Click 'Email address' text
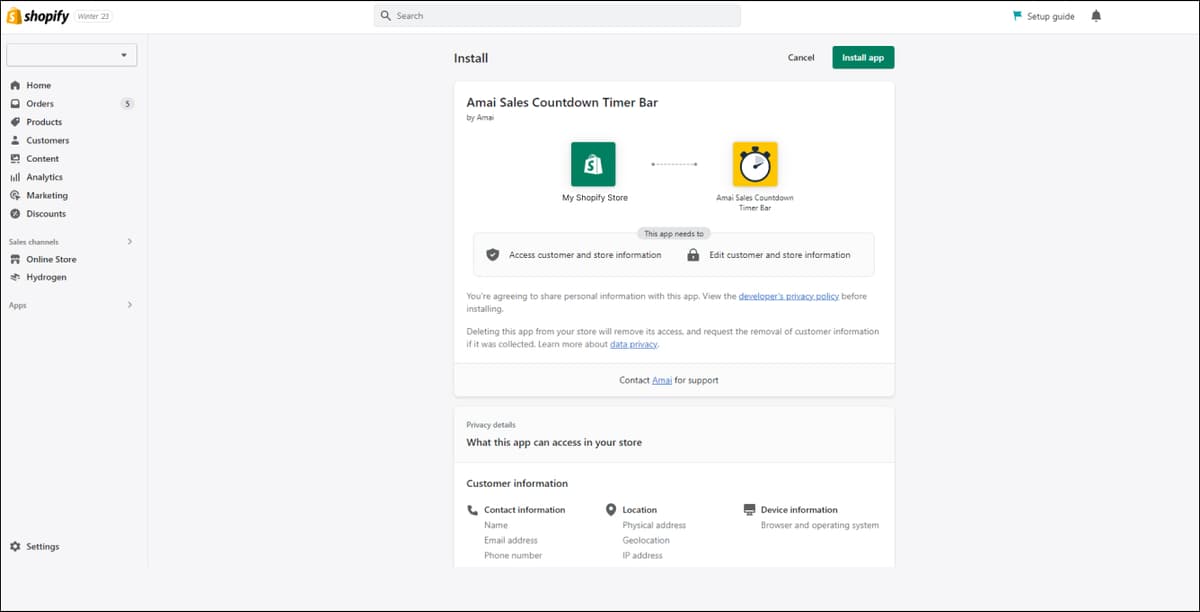The image size is (1200, 612). (x=511, y=540)
